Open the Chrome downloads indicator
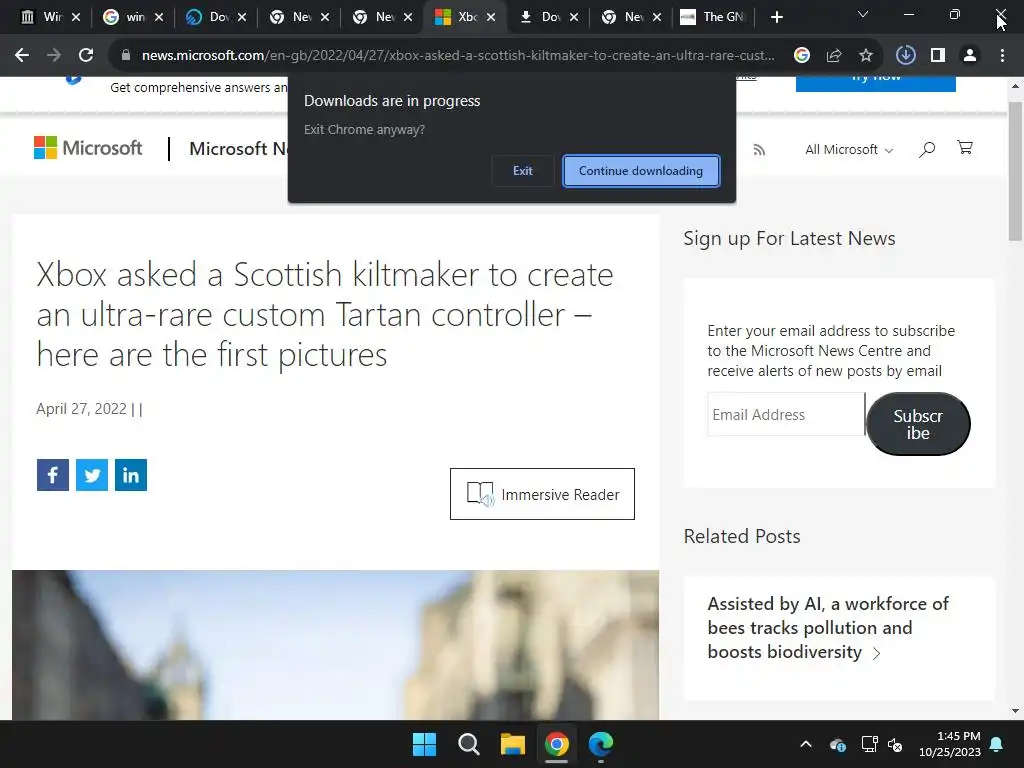 [x=905, y=56]
